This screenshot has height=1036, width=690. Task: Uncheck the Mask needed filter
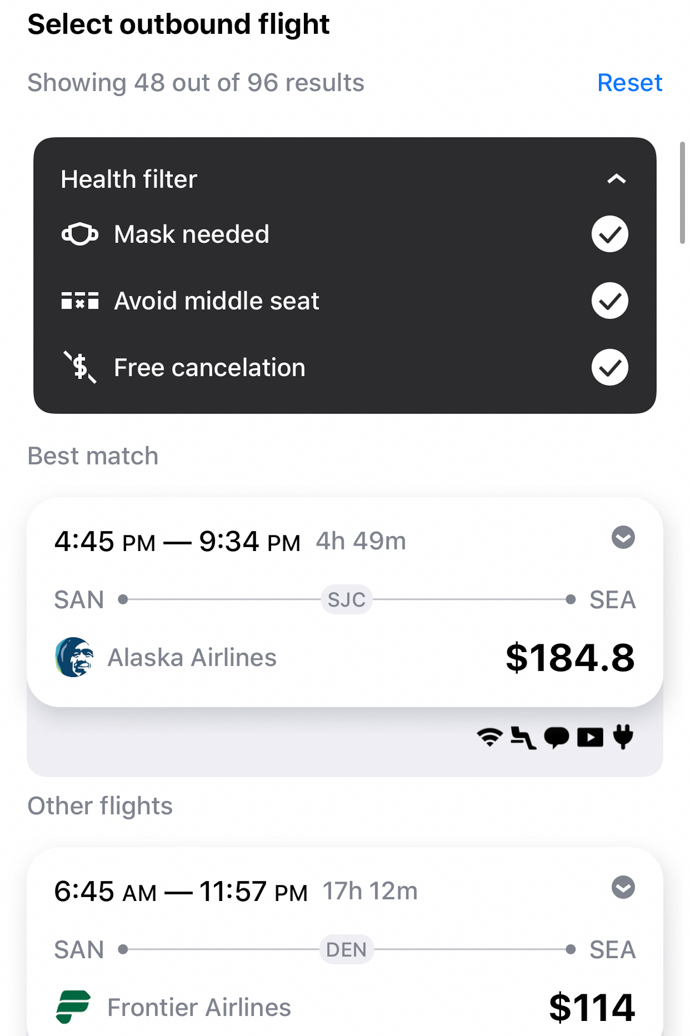coord(609,234)
